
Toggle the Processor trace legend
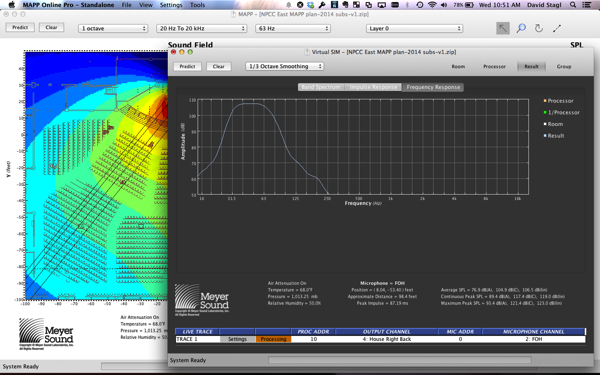pos(558,101)
